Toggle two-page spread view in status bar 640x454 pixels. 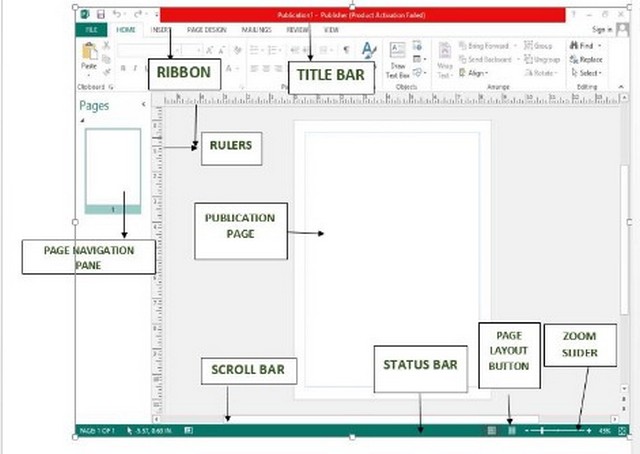click(511, 430)
